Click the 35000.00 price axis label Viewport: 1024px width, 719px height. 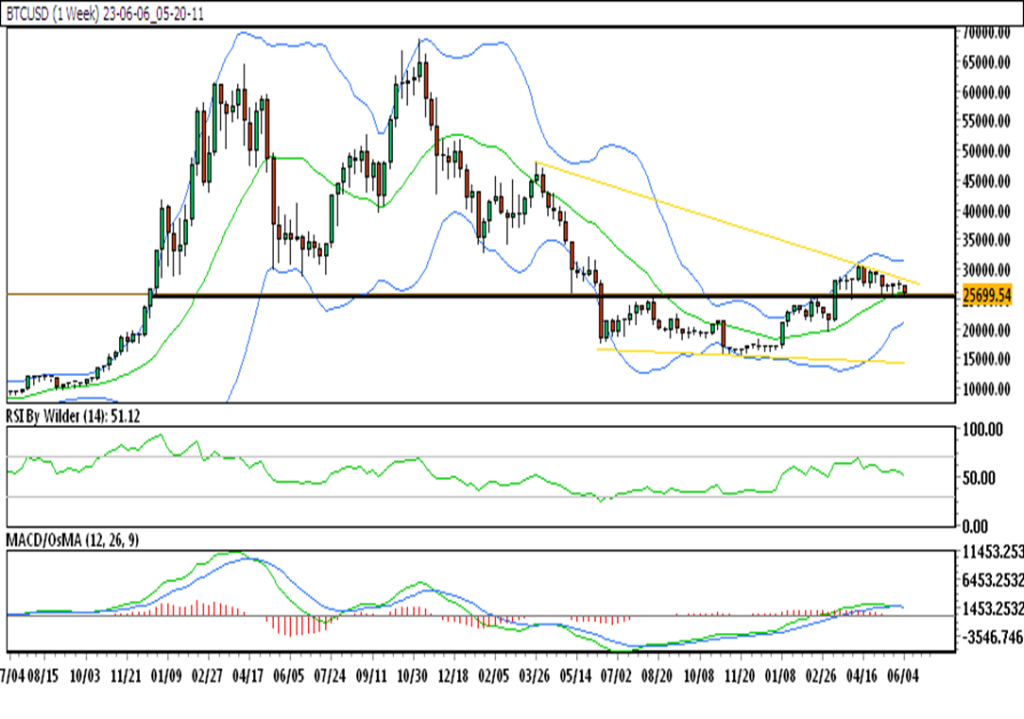point(986,240)
